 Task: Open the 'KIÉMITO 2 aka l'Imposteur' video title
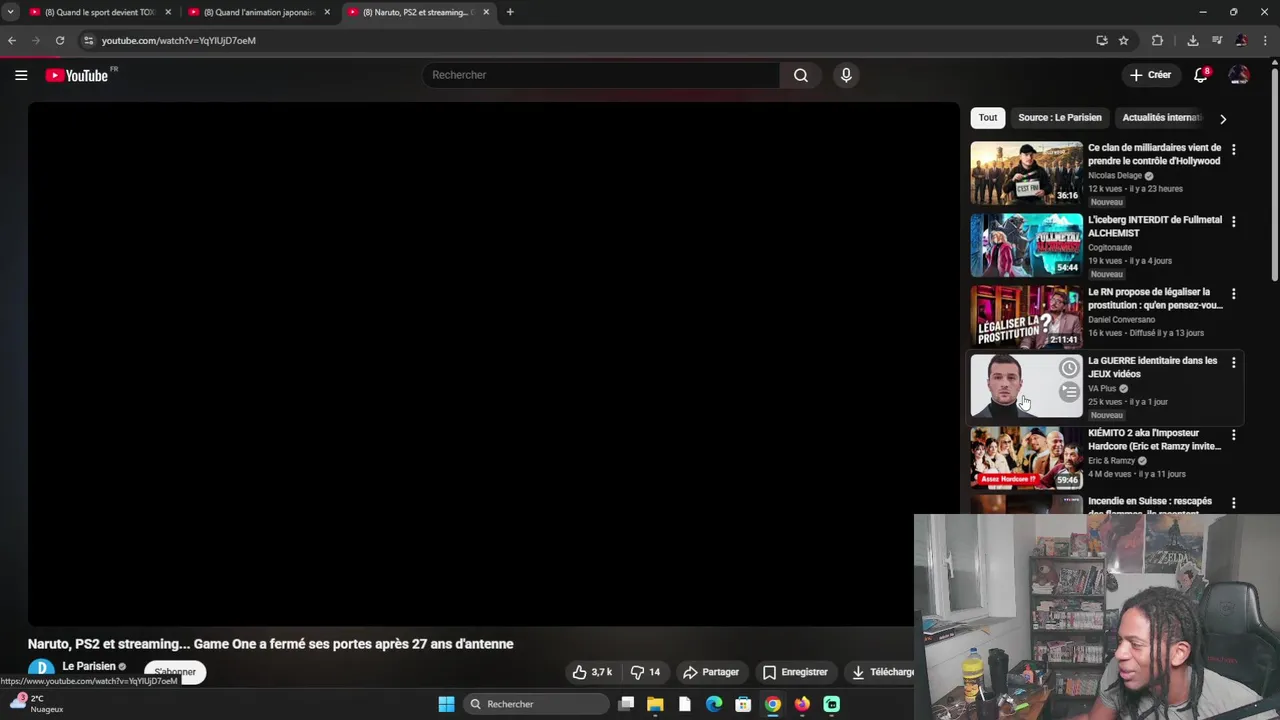(x=1155, y=440)
